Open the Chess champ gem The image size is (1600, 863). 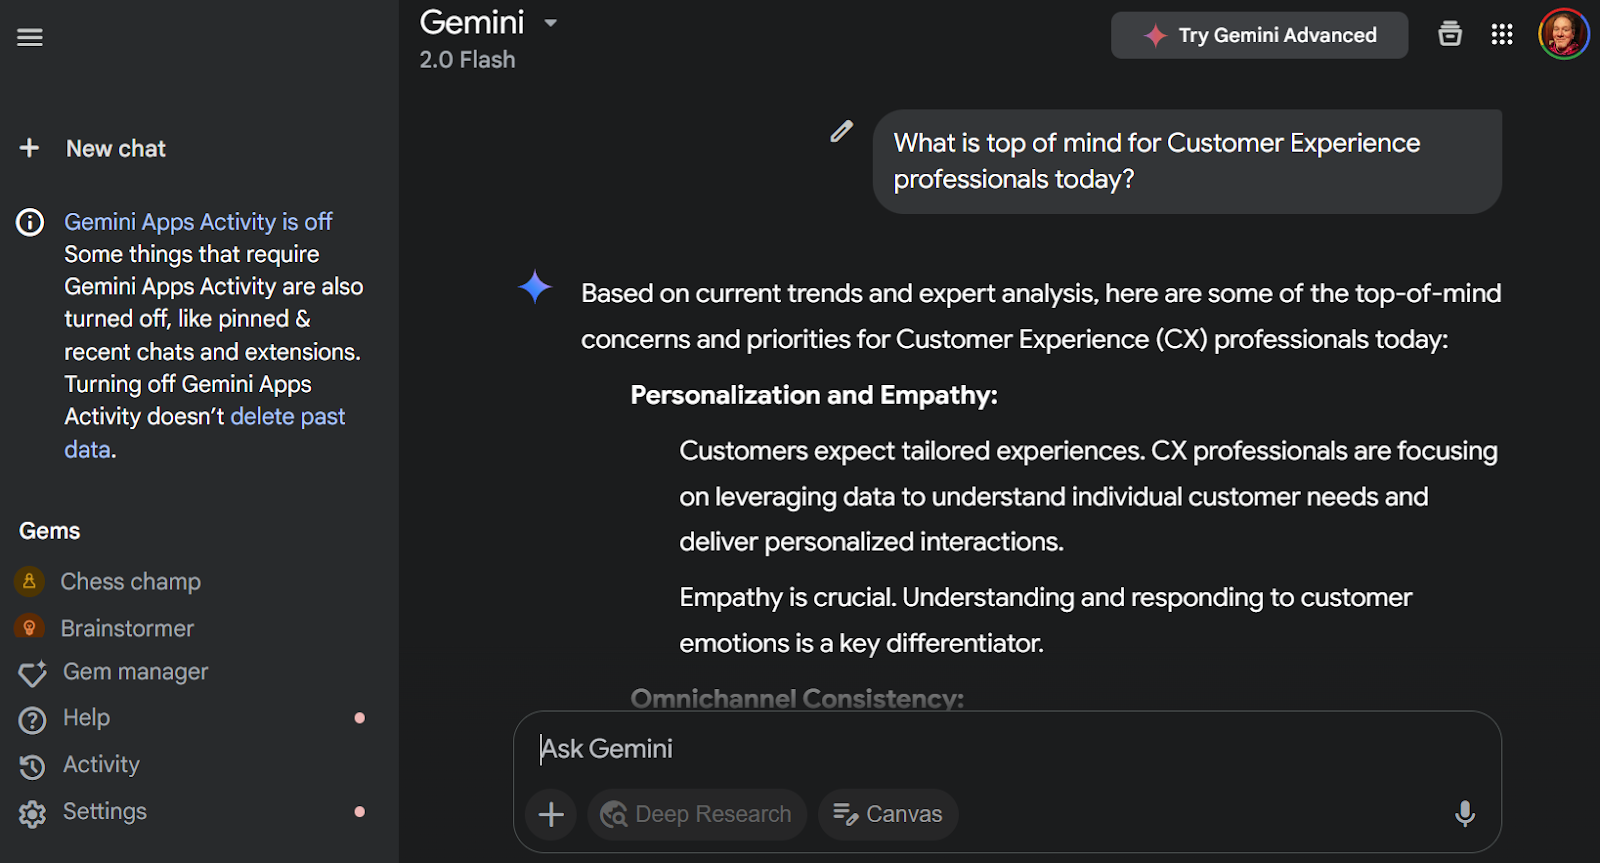tap(130, 582)
